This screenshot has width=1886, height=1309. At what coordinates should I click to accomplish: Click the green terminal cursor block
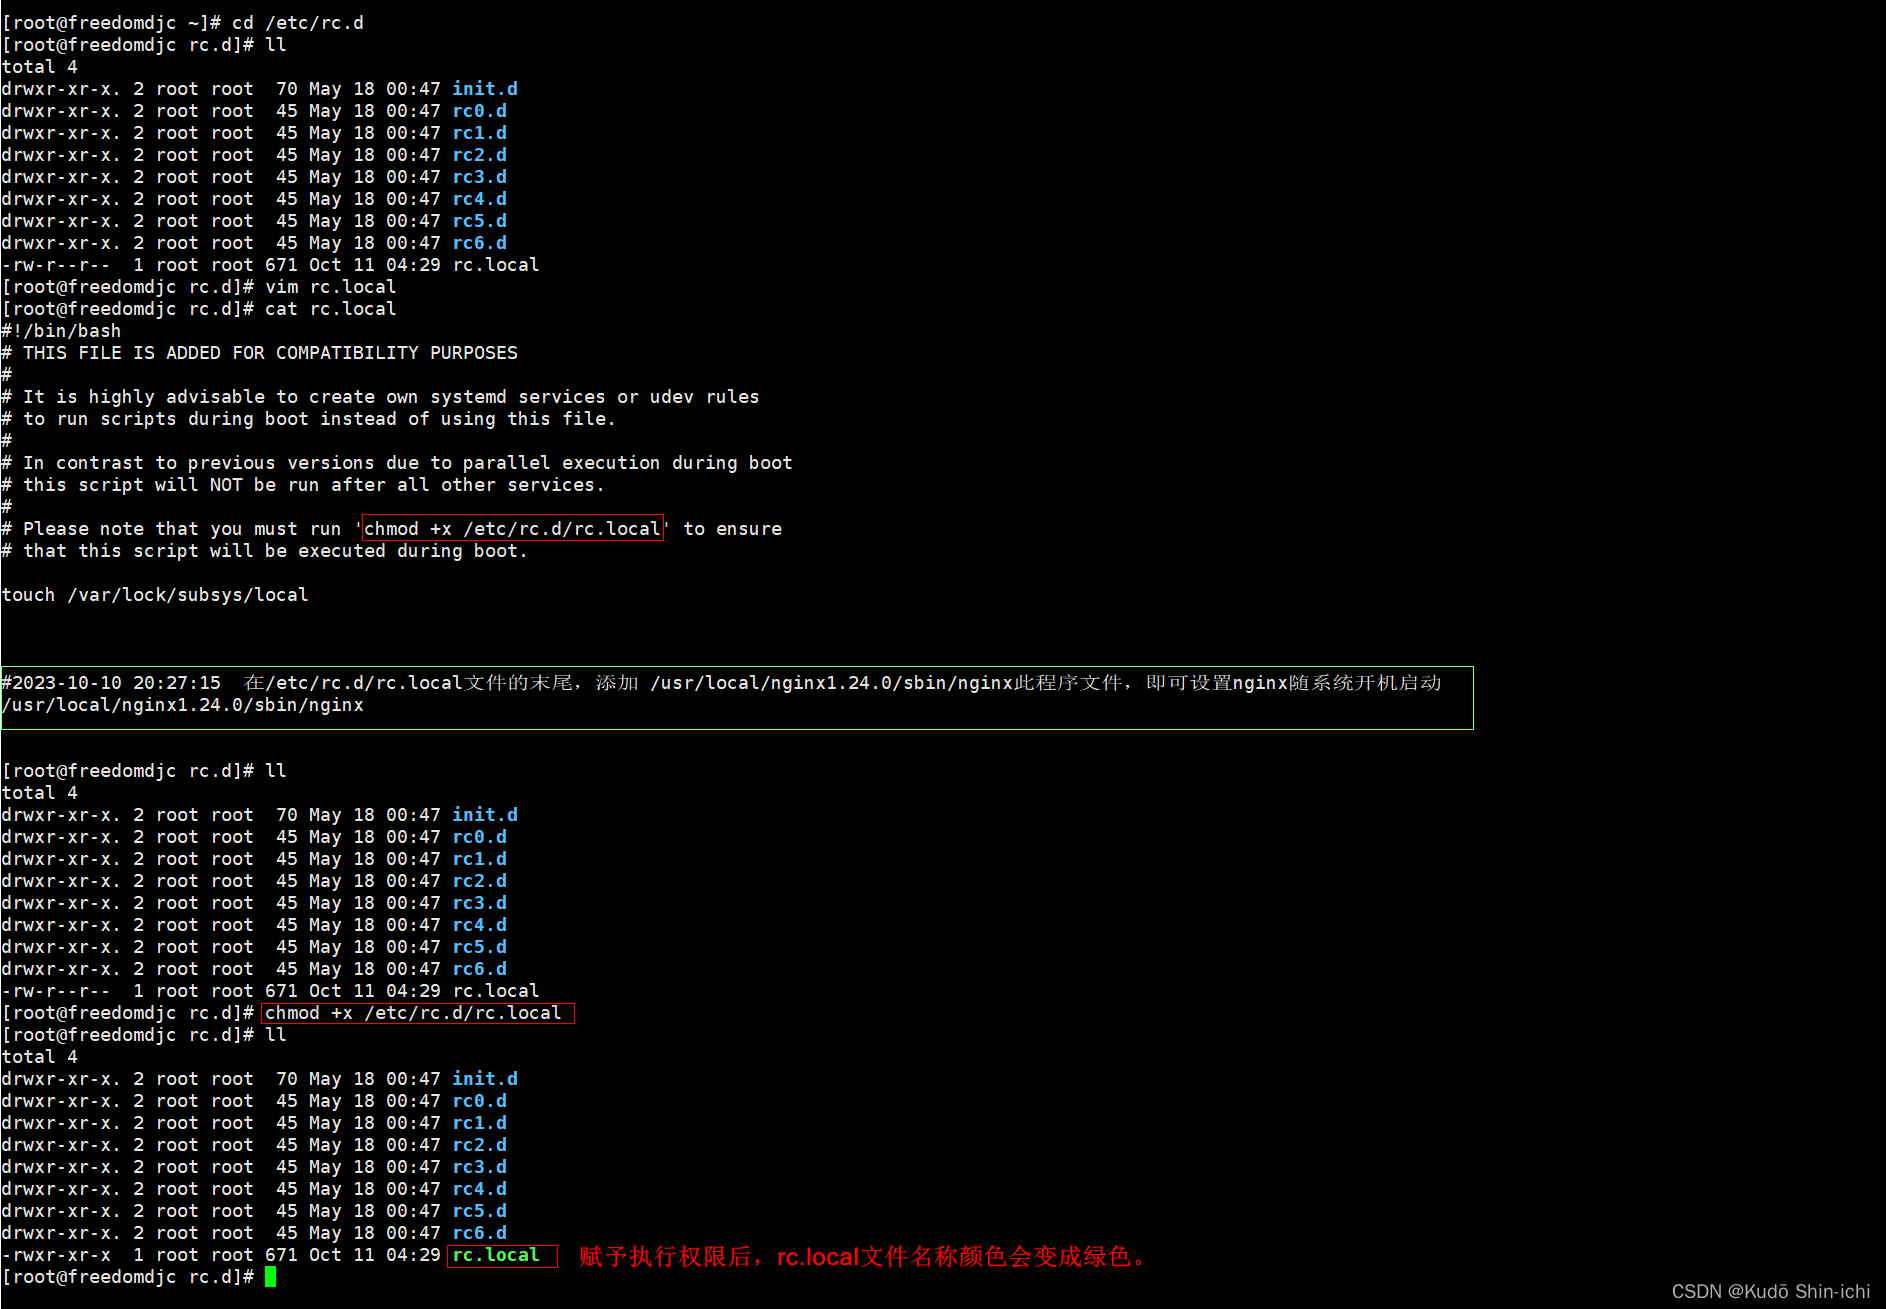(x=270, y=1277)
